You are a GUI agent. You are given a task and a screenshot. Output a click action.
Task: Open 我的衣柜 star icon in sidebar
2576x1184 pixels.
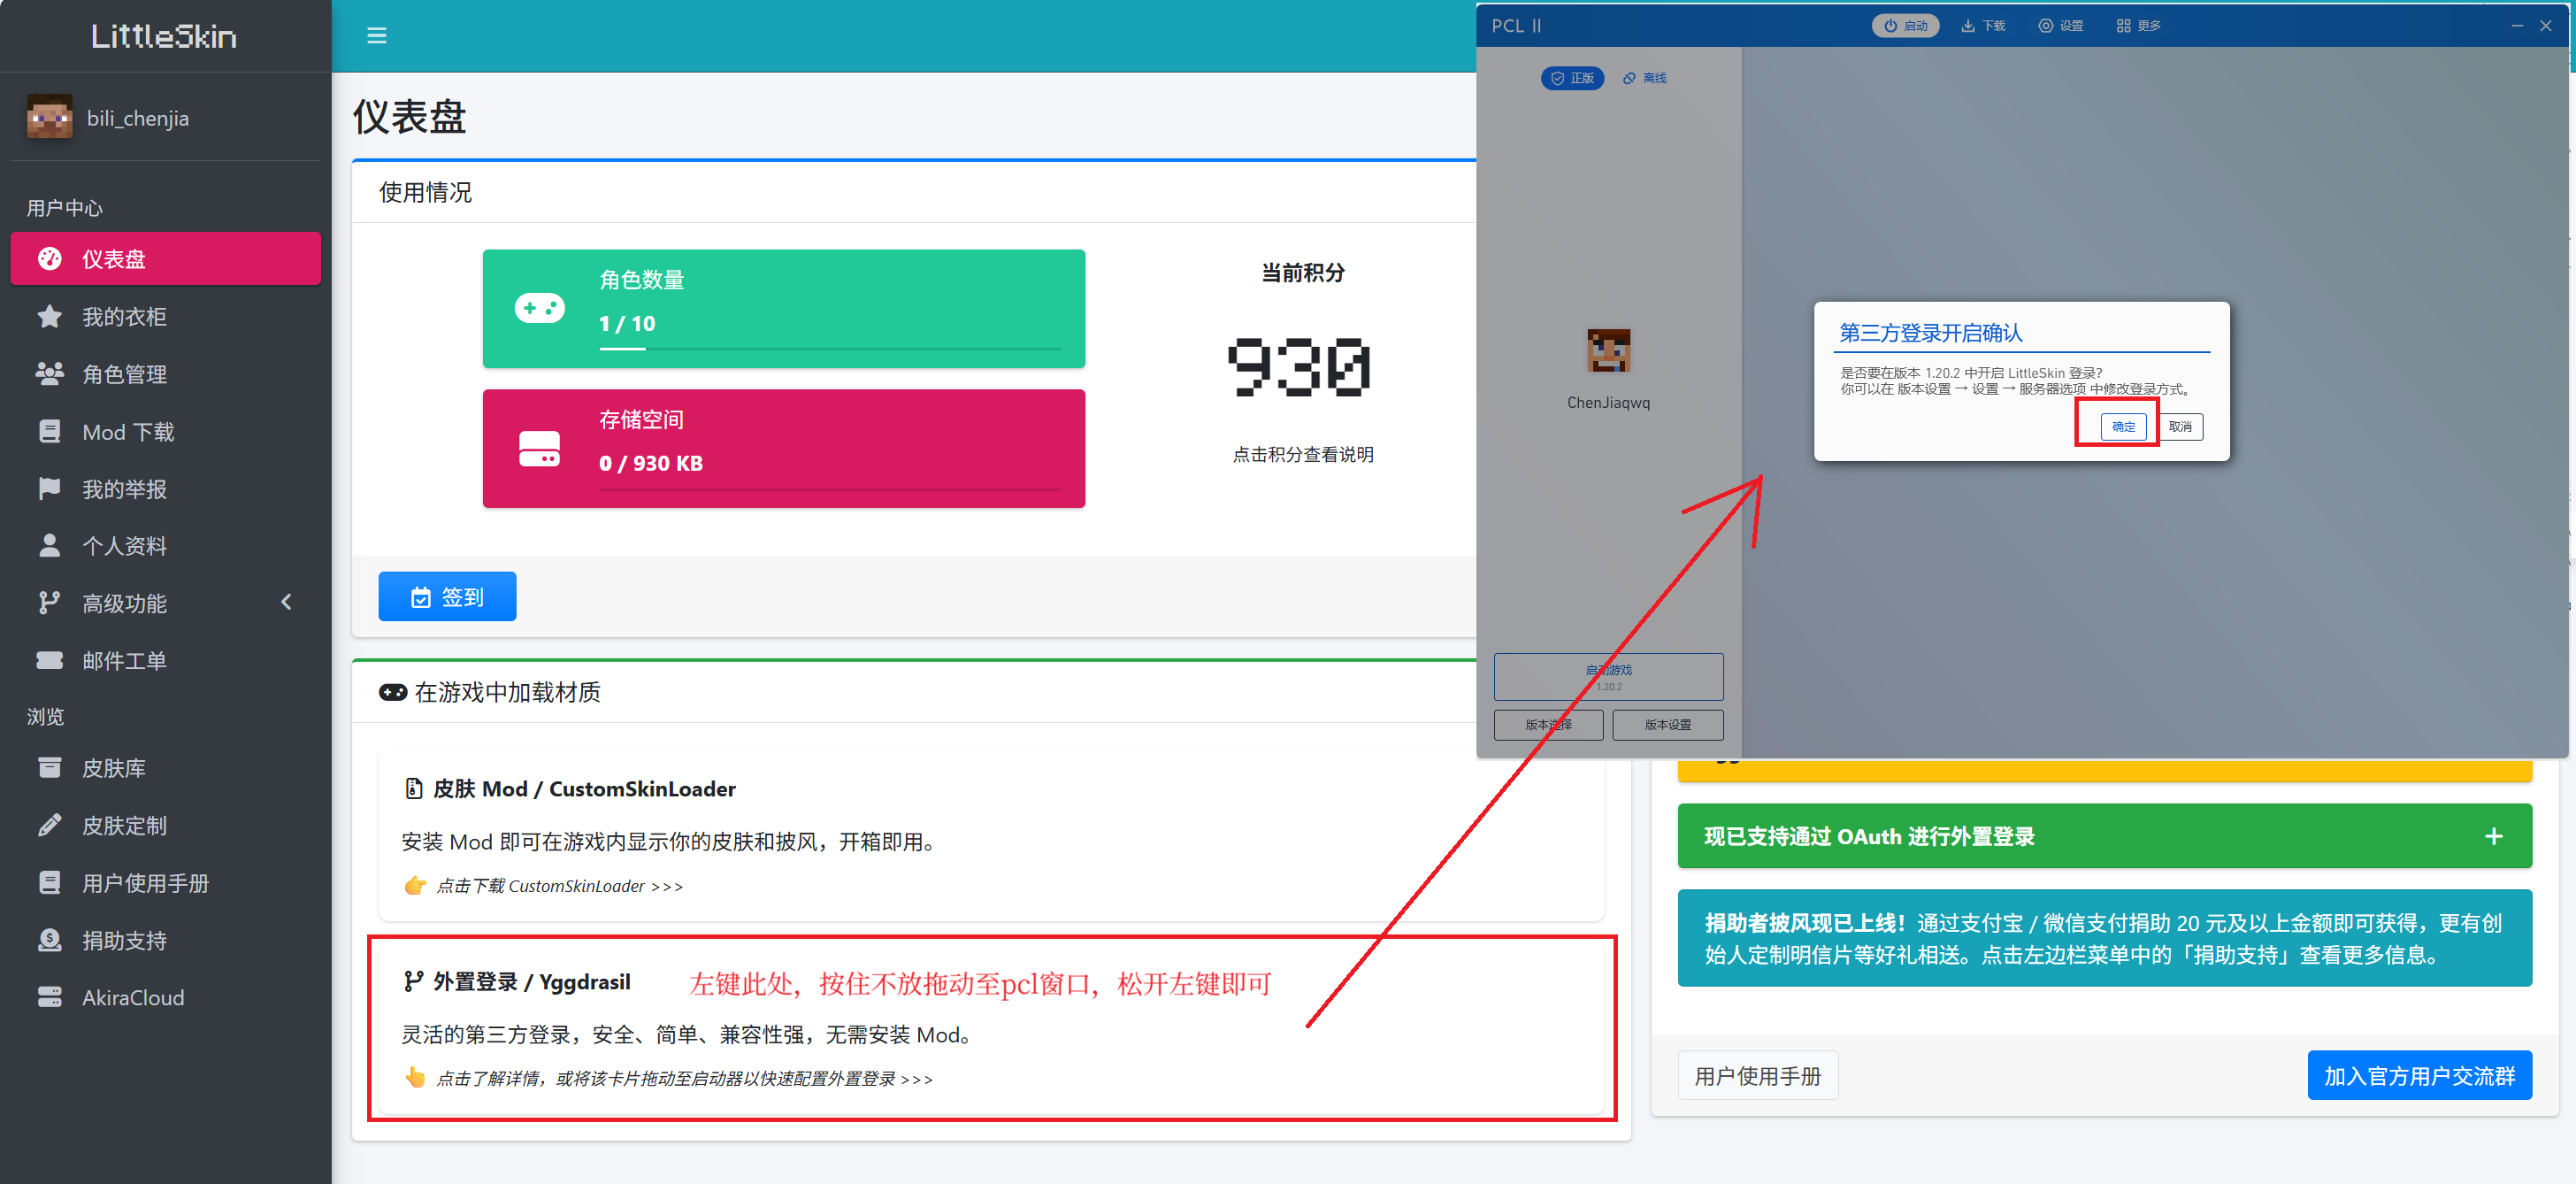pyautogui.click(x=49, y=317)
